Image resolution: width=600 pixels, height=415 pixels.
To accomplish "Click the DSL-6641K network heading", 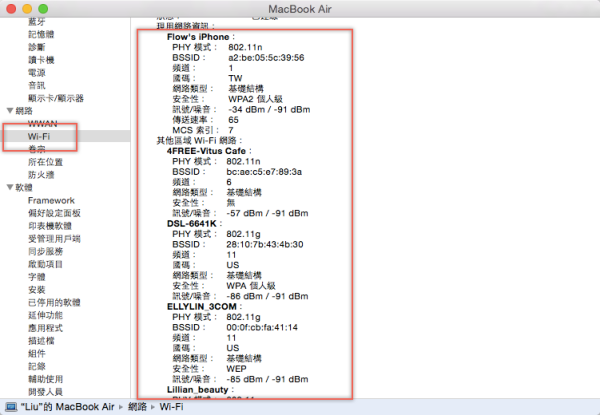I will click(x=192, y=223).
